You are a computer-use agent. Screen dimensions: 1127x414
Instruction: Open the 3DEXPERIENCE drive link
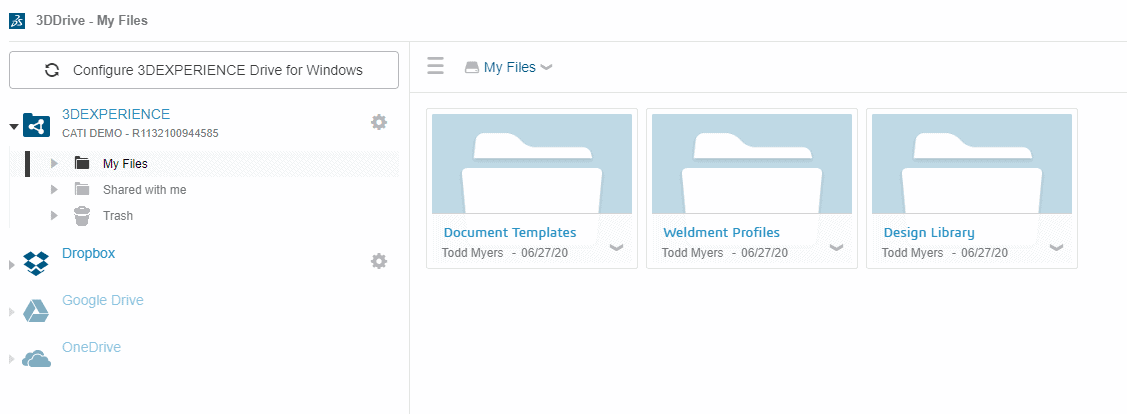click(x=116, y=114)
